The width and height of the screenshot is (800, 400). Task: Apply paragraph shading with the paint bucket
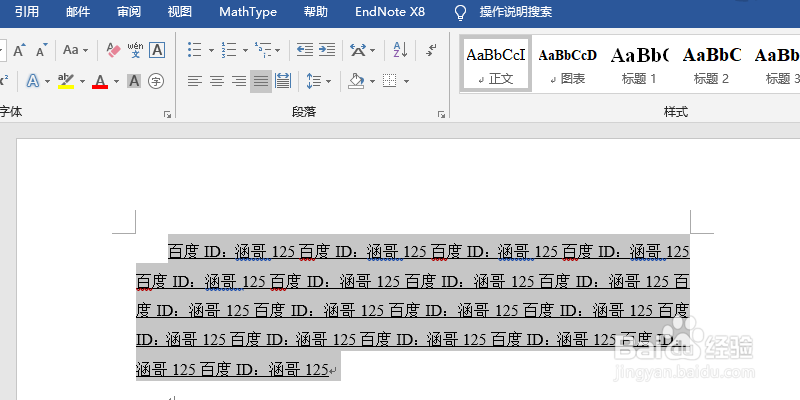click(357, 81)
